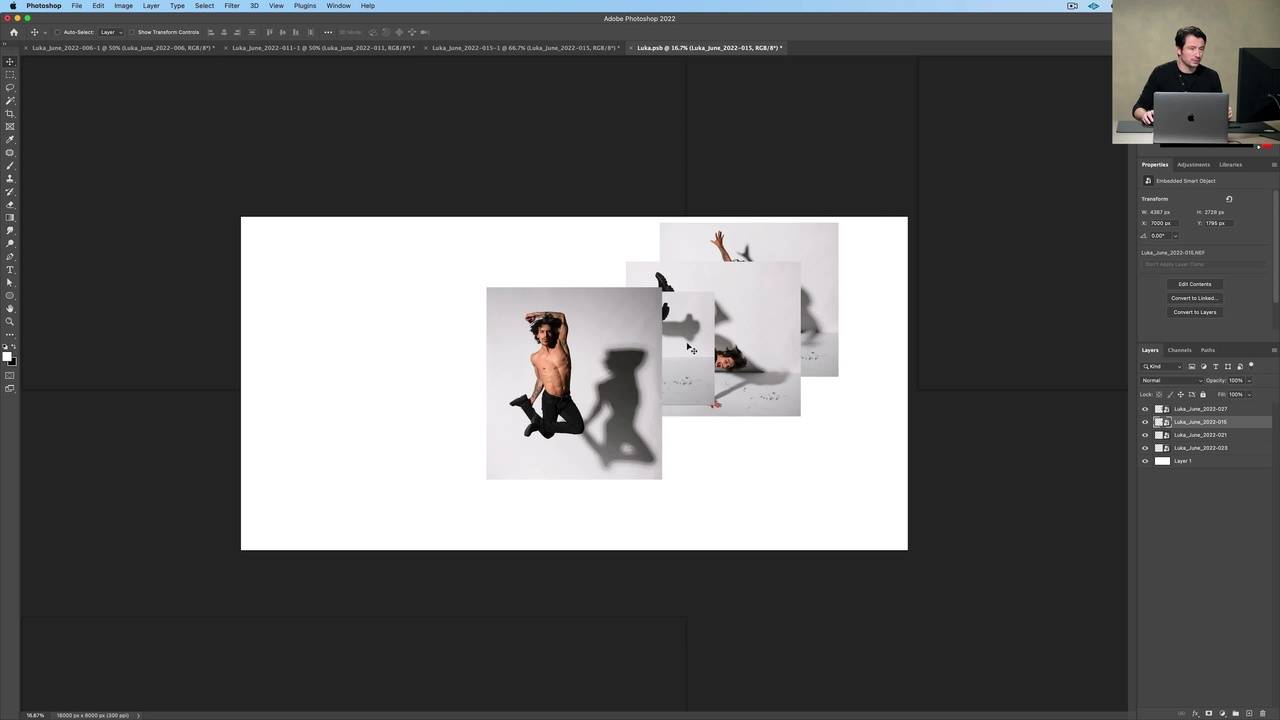The height and width of the screenshot is (720, 1280).
Task: Select the Rectangular Marquee tool
Action: [x=10, y=74]
